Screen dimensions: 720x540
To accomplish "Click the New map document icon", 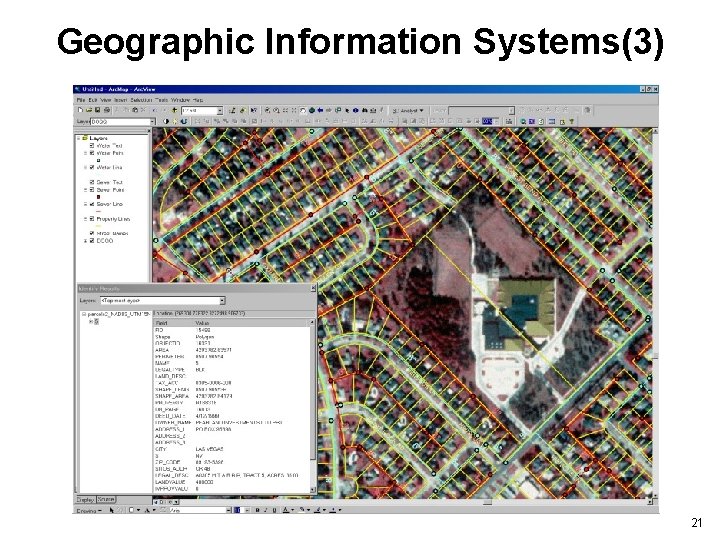I will coord(80,110).
